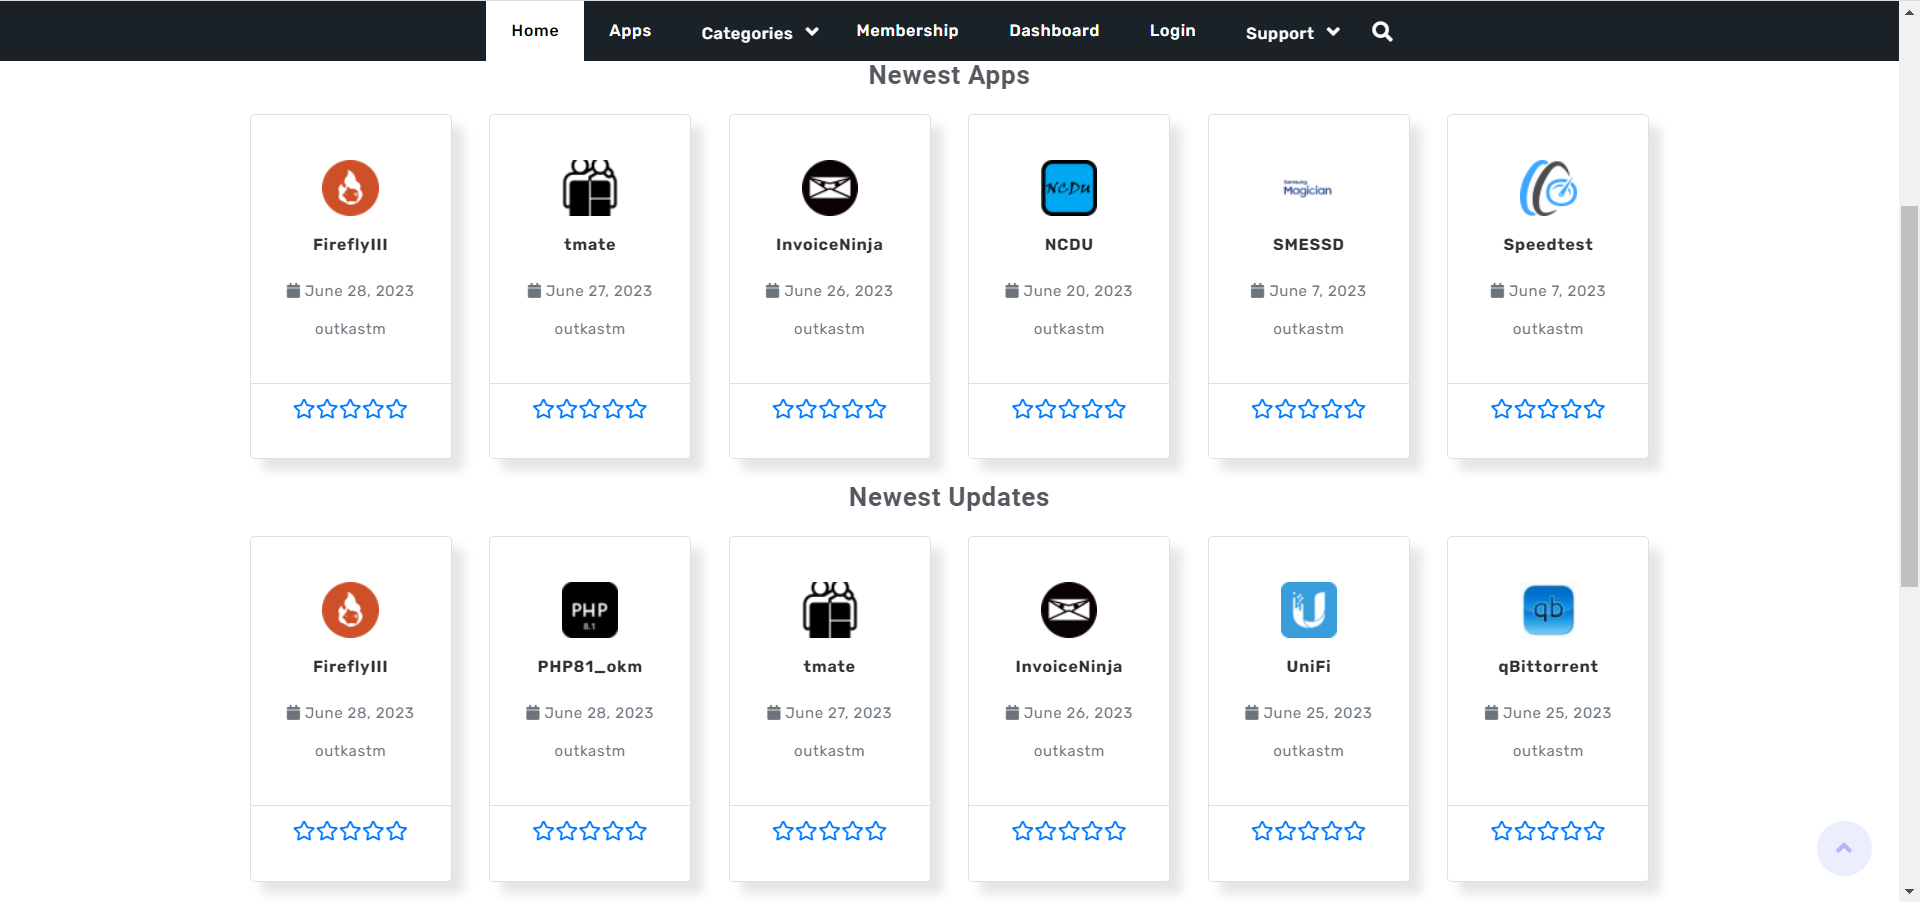This screenshot has height=902, width=1920.
Task: Open tmate icon under Newest Apps
Action: [590, 188]
